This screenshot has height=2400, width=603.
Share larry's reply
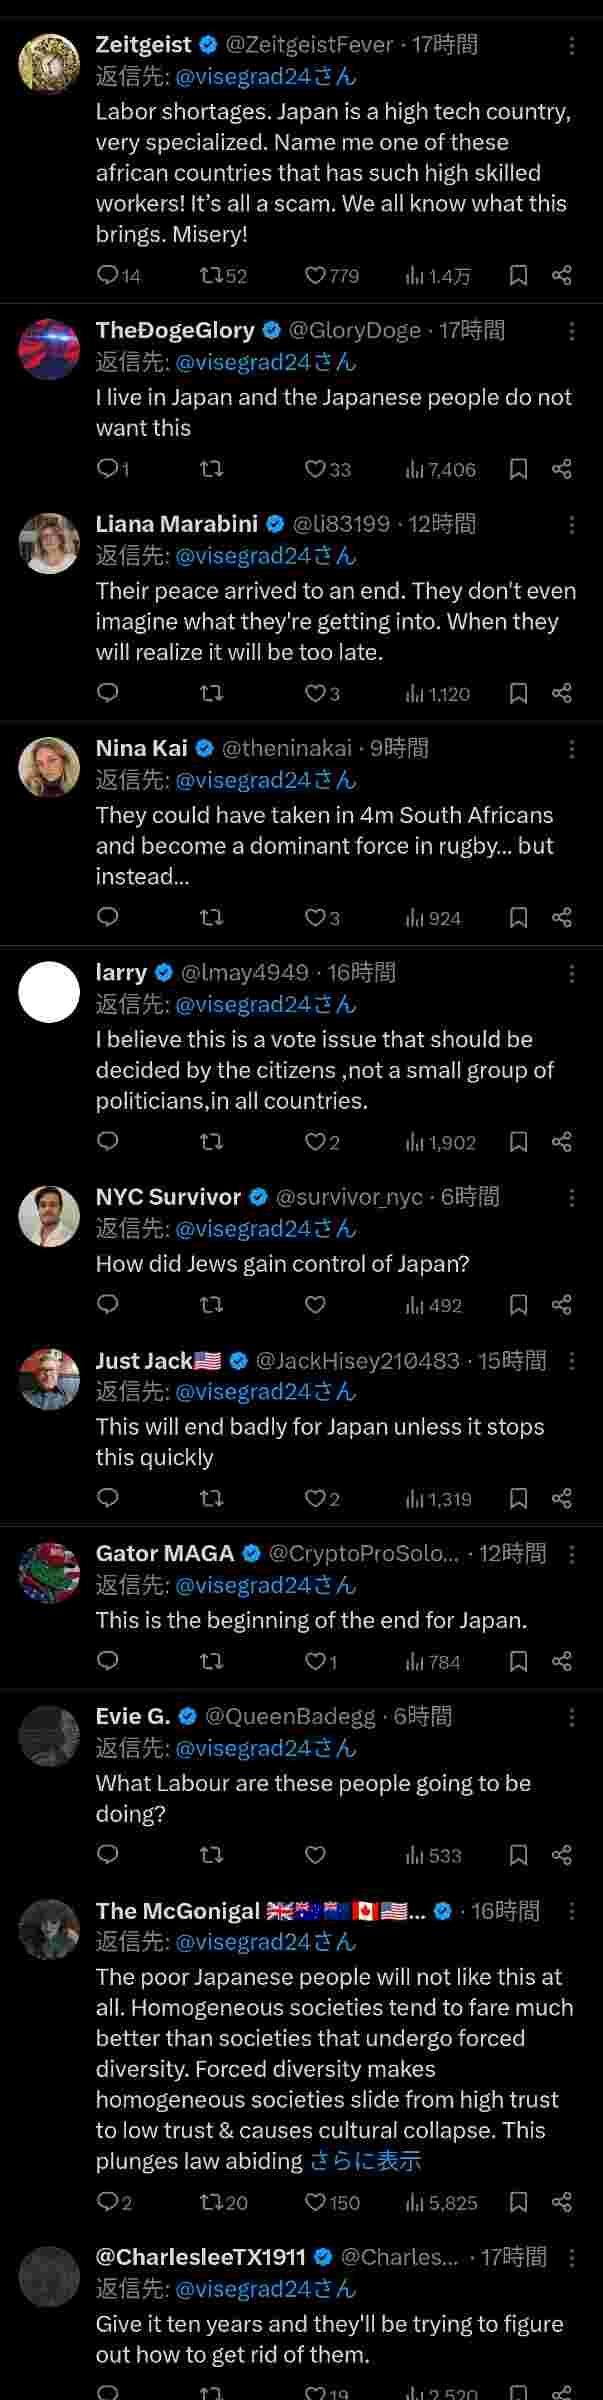coord(562,1142)
